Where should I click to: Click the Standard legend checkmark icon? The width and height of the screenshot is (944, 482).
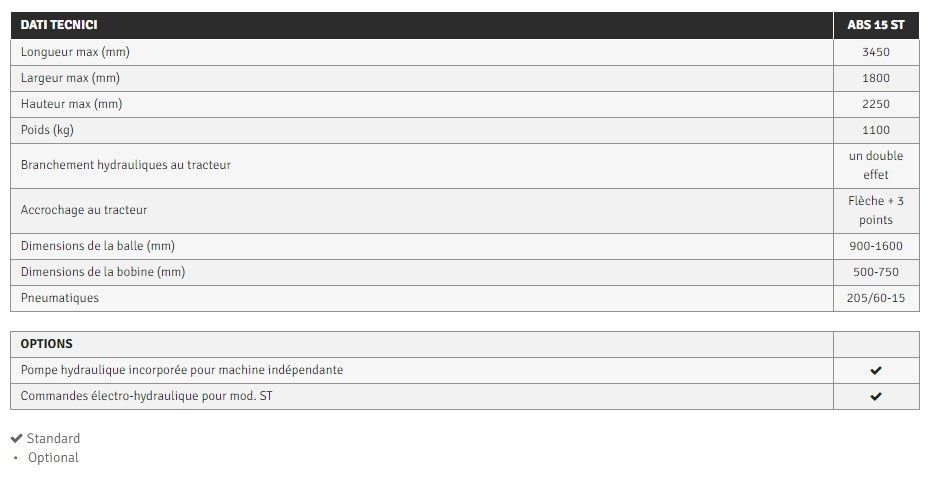coord(17,438)
